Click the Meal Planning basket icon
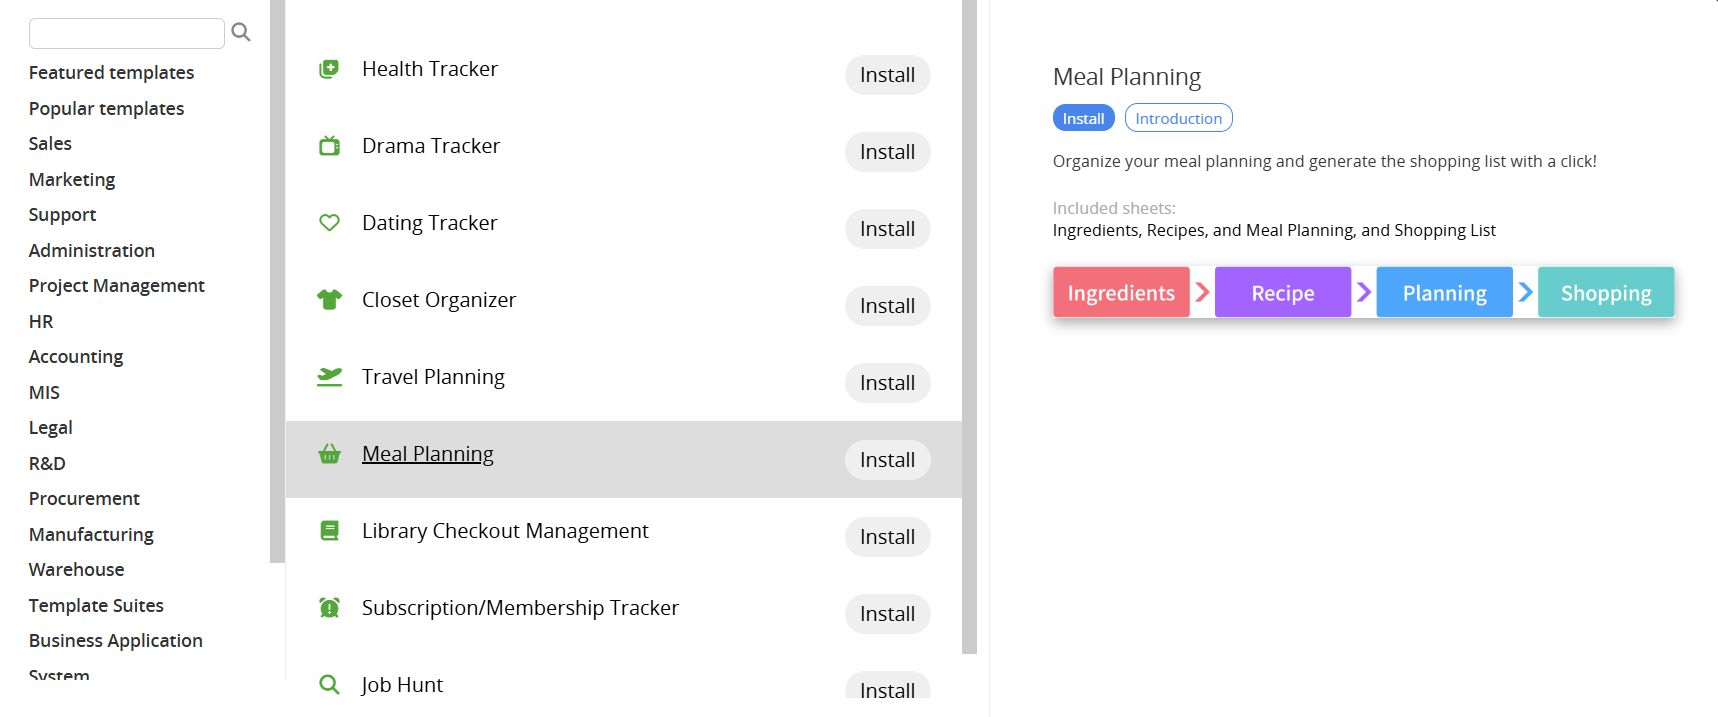Image resolution: width=1718 pixels, height=717 pixels. (x=329, y=454)
